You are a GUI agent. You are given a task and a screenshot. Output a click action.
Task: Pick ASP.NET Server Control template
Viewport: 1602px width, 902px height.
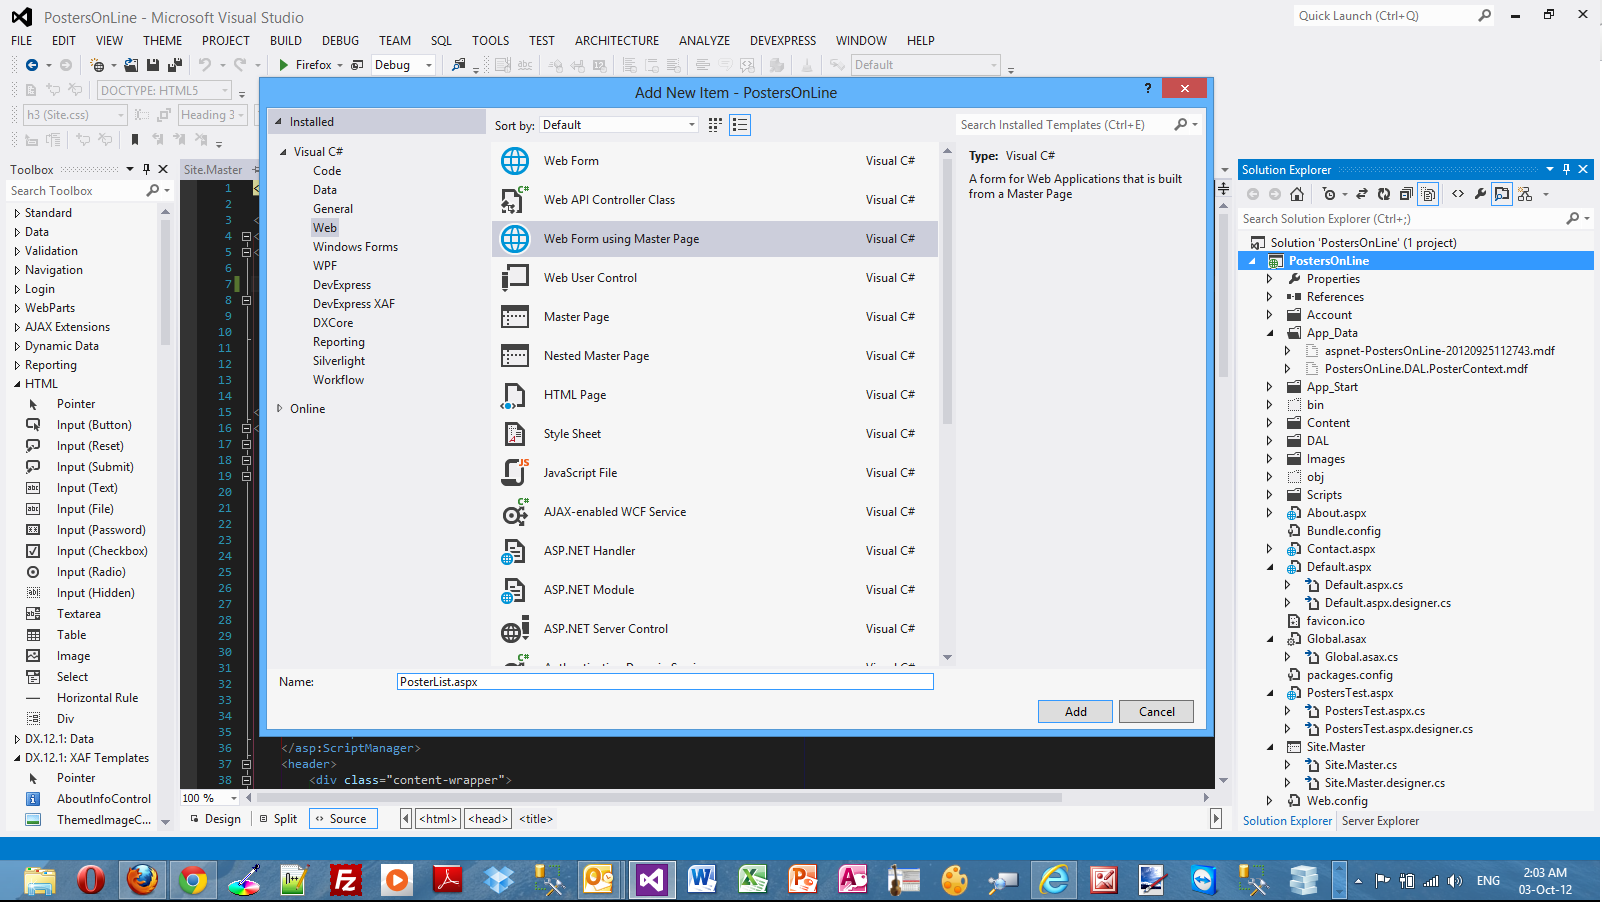click(x=715, y=629)
